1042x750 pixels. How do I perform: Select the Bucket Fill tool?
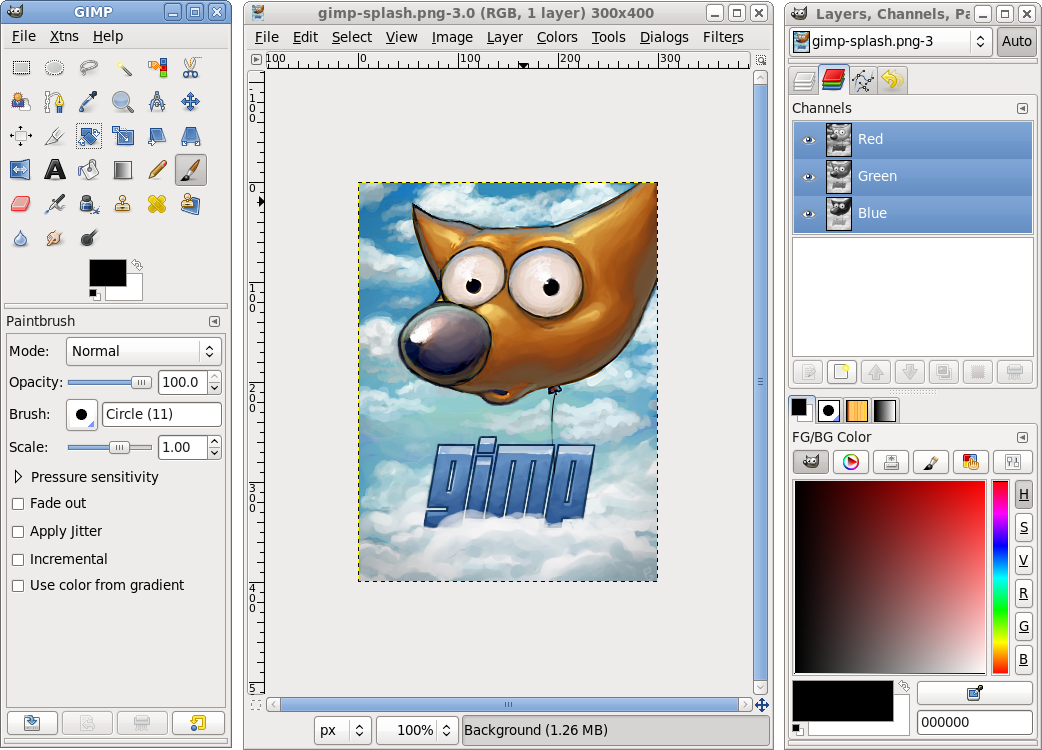88,169
